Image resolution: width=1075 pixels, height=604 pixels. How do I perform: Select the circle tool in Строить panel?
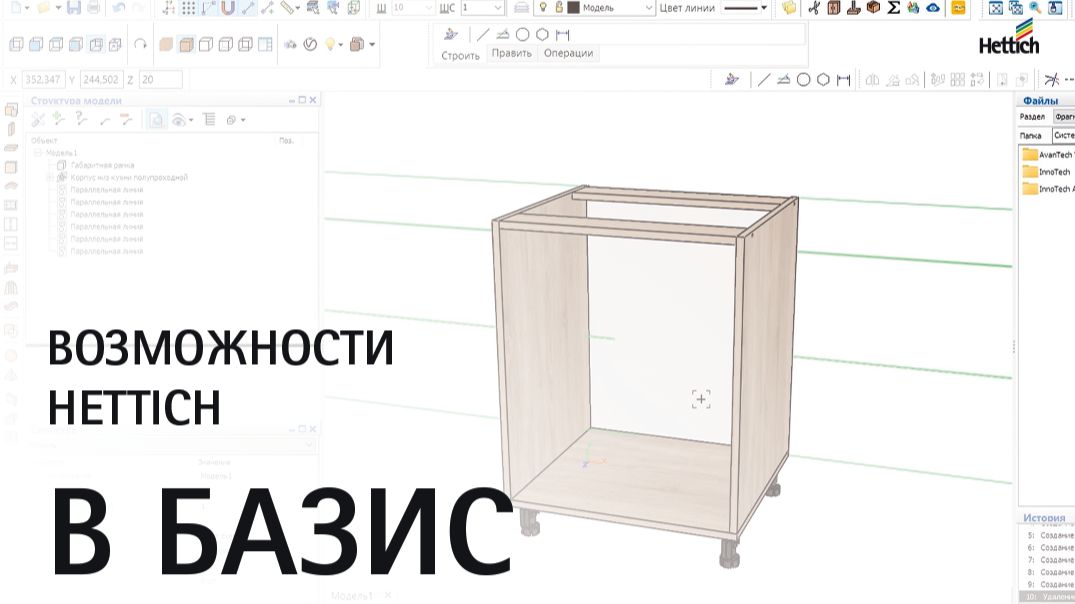[x=522, y=34]
